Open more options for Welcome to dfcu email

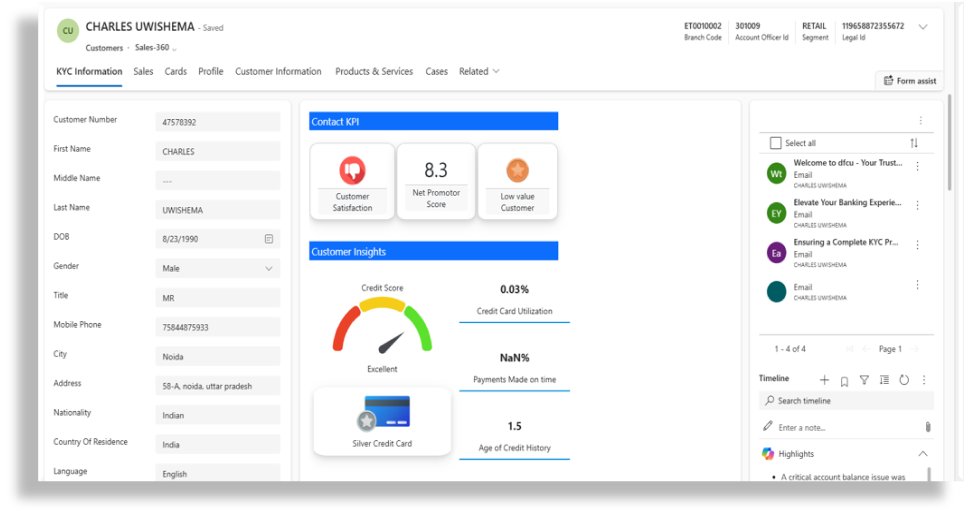pyautogui.click(x=917, y=166)
